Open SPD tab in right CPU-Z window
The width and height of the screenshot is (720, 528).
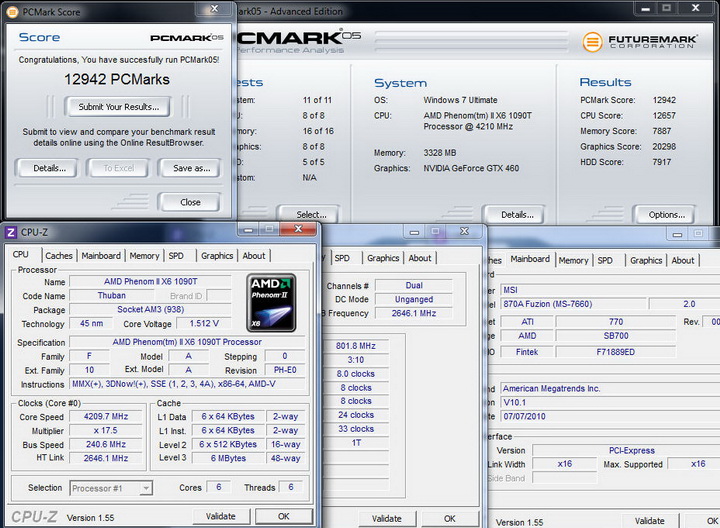coord(605,260)
